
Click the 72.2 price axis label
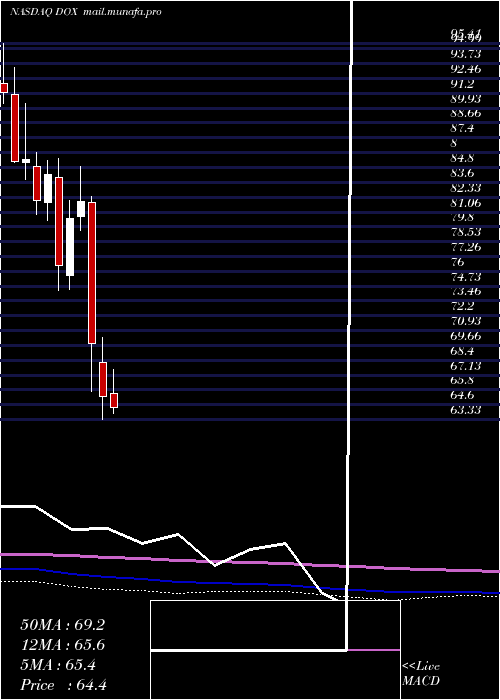[462, 306]
